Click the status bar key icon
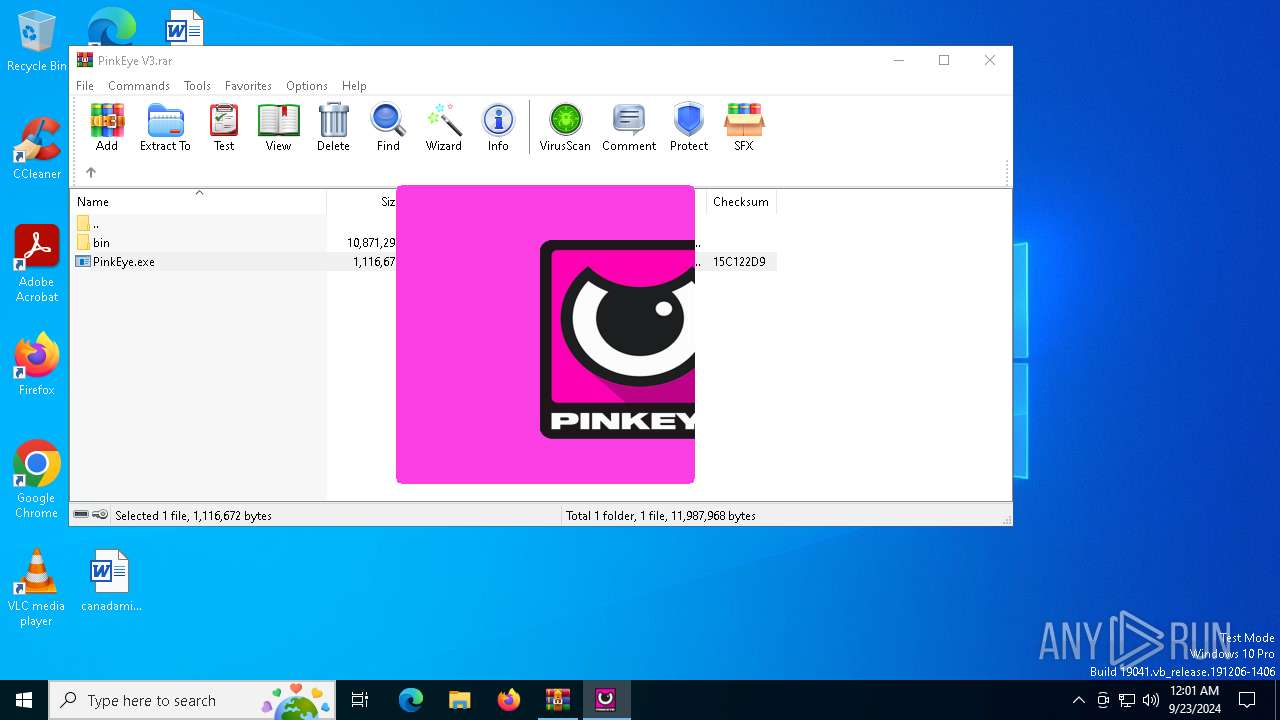The image size is (1280, 720). pyautogui.click(x=100, y=515)
